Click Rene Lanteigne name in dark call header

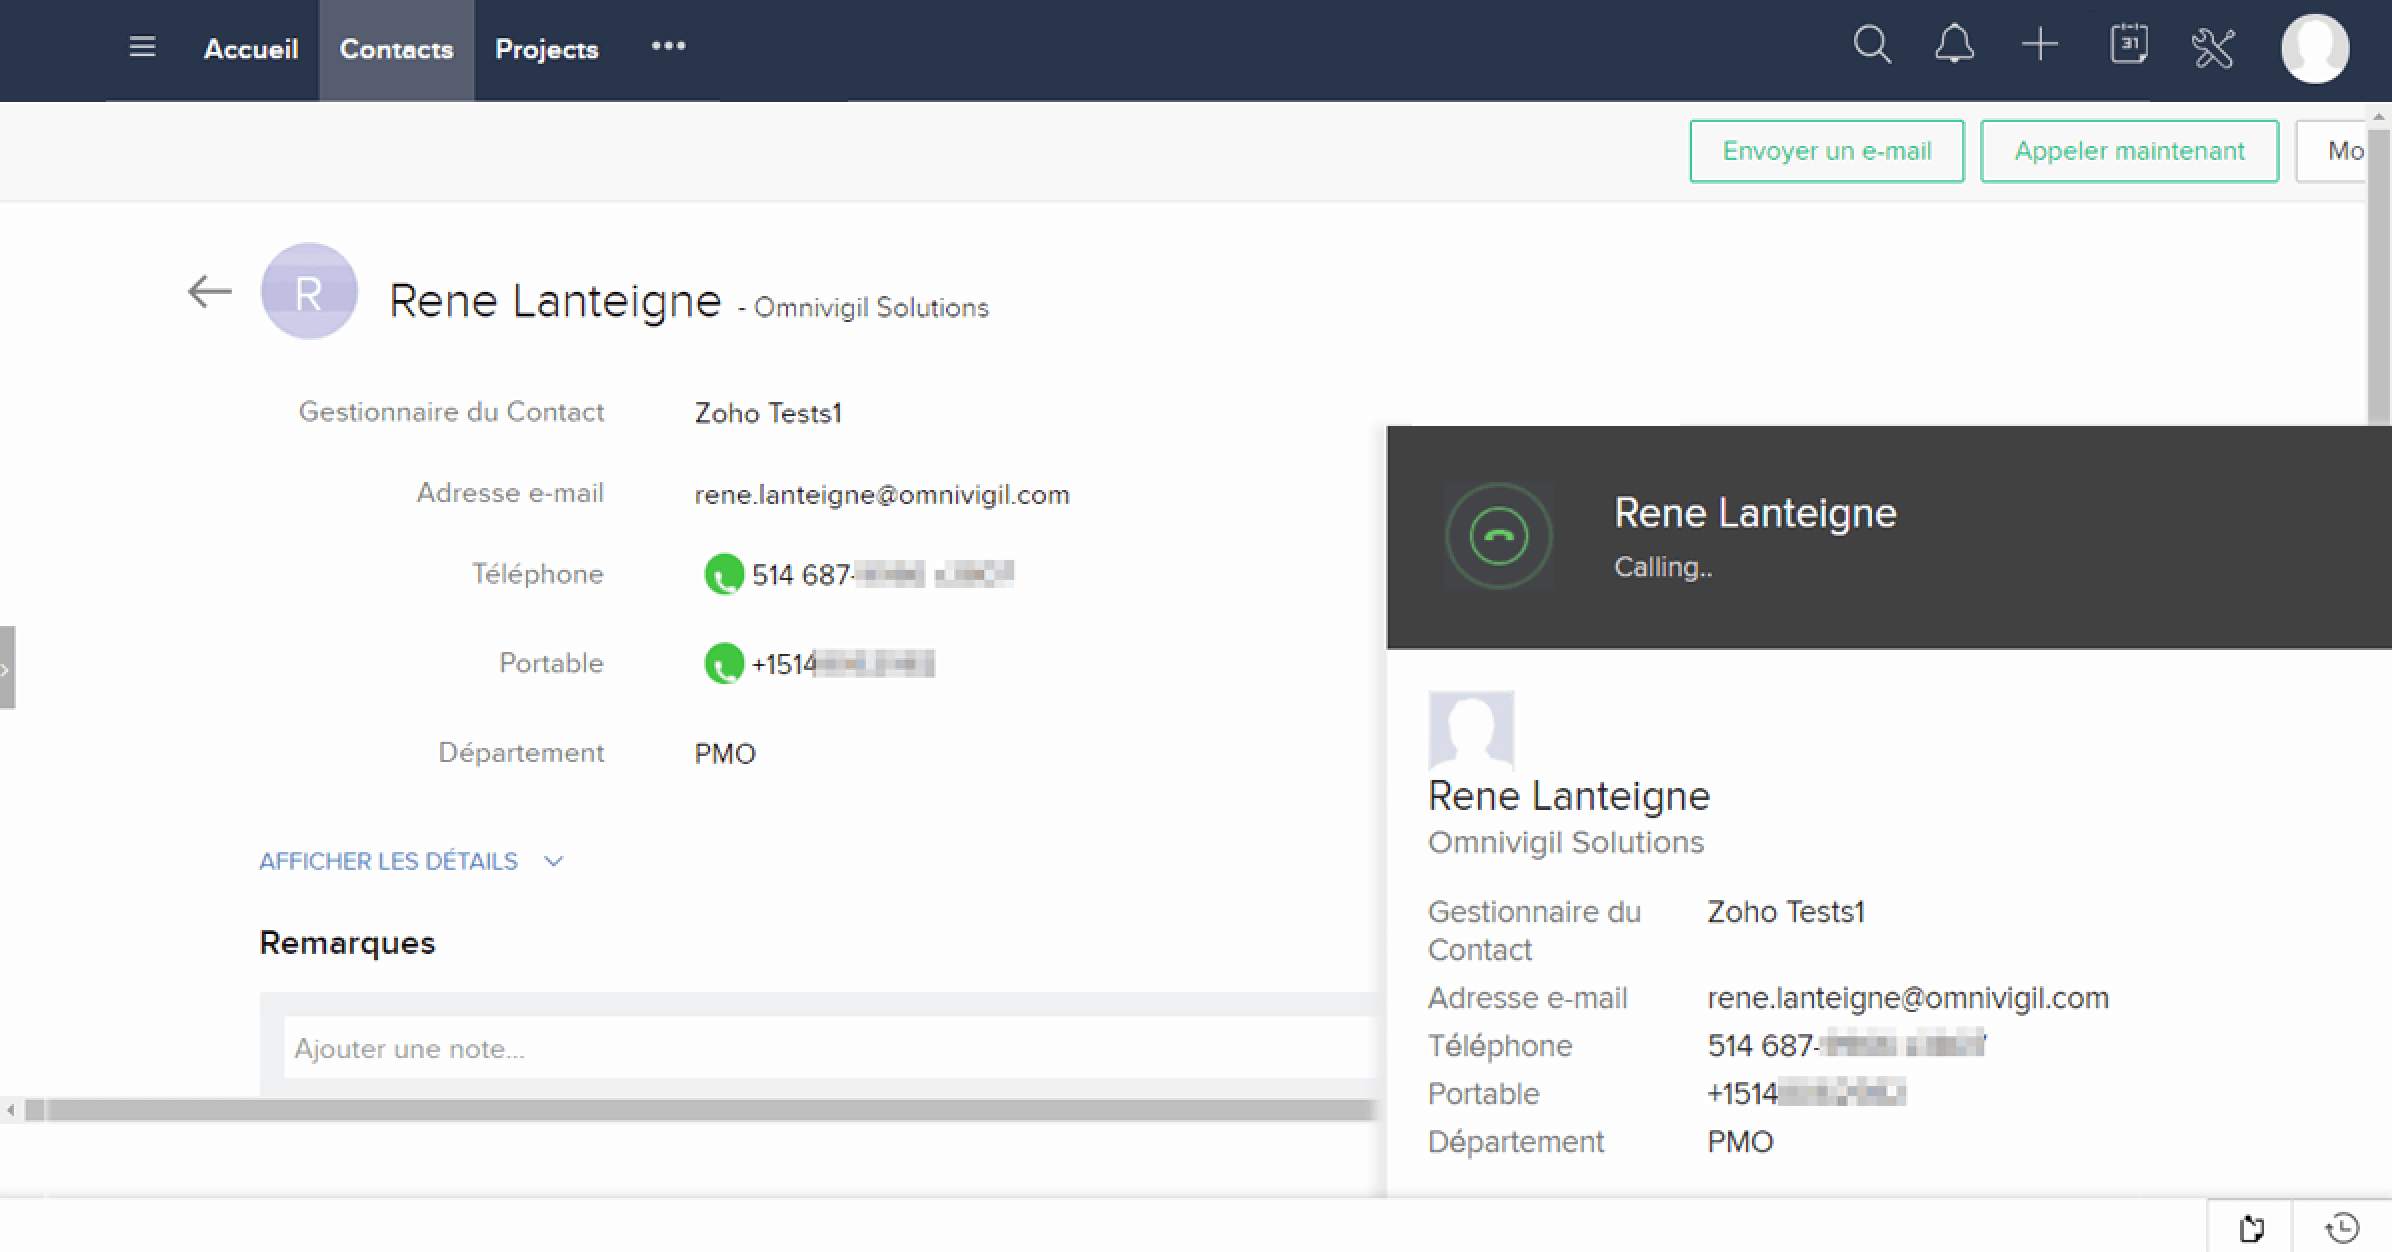[1755, 513]
